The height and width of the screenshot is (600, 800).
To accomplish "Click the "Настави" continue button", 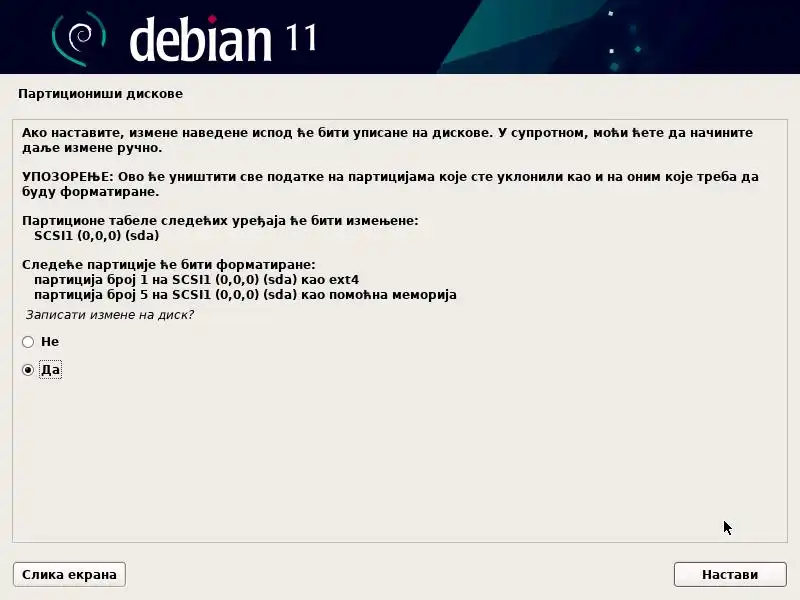I will click(730, 574).
